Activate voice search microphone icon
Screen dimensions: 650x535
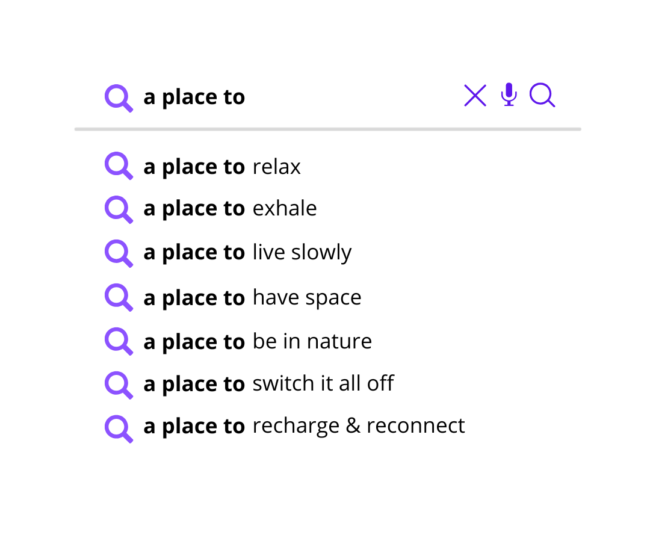[509, 94]
